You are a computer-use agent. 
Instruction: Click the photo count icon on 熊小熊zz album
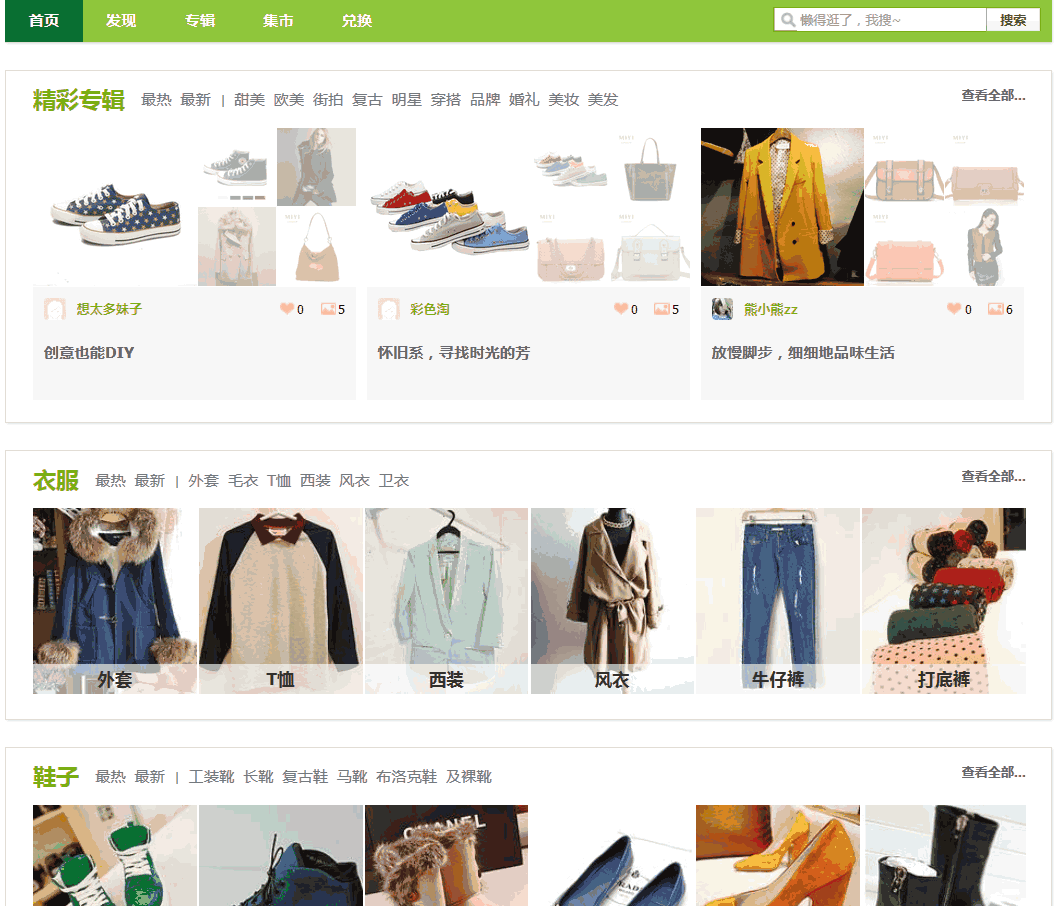tap(995, 309)
